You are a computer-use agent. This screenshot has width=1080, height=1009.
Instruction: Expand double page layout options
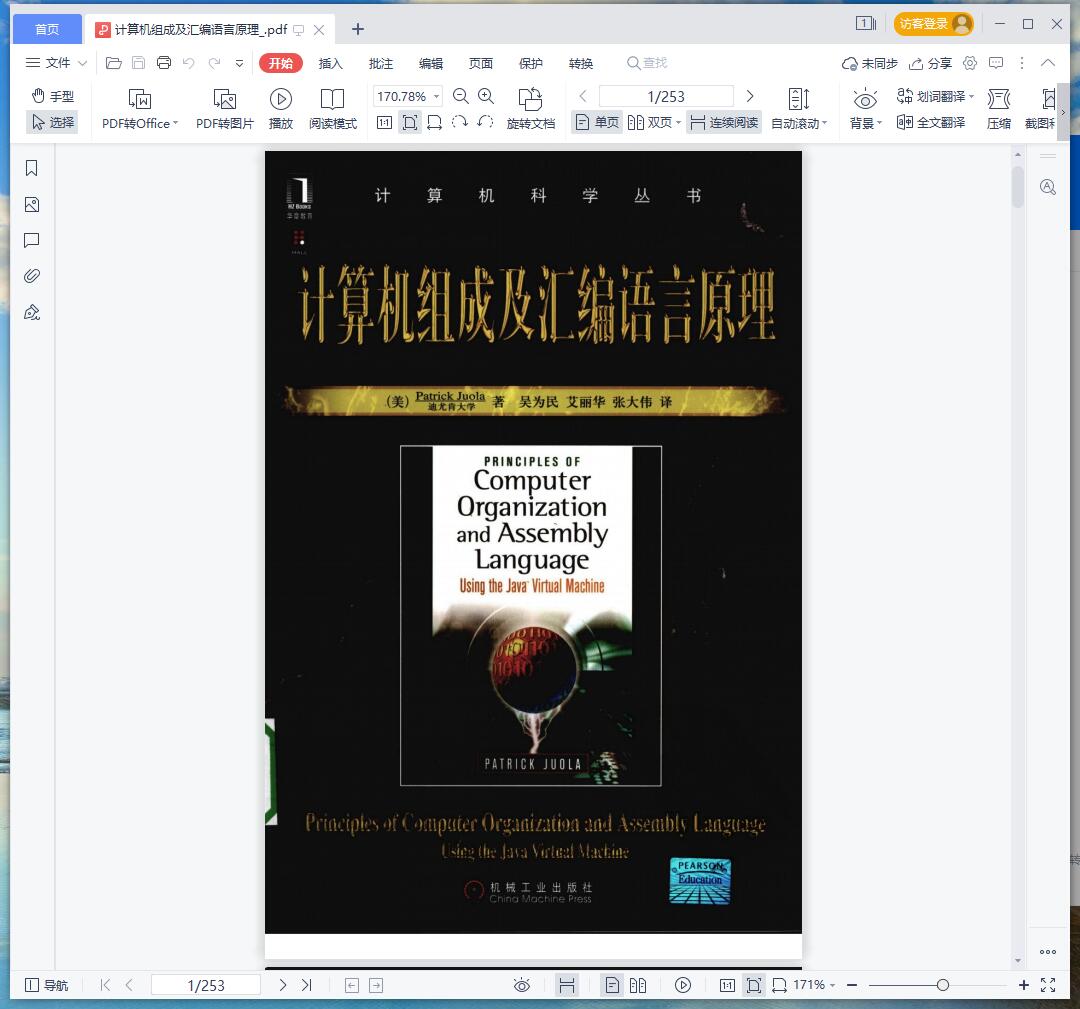coord(678,123)
